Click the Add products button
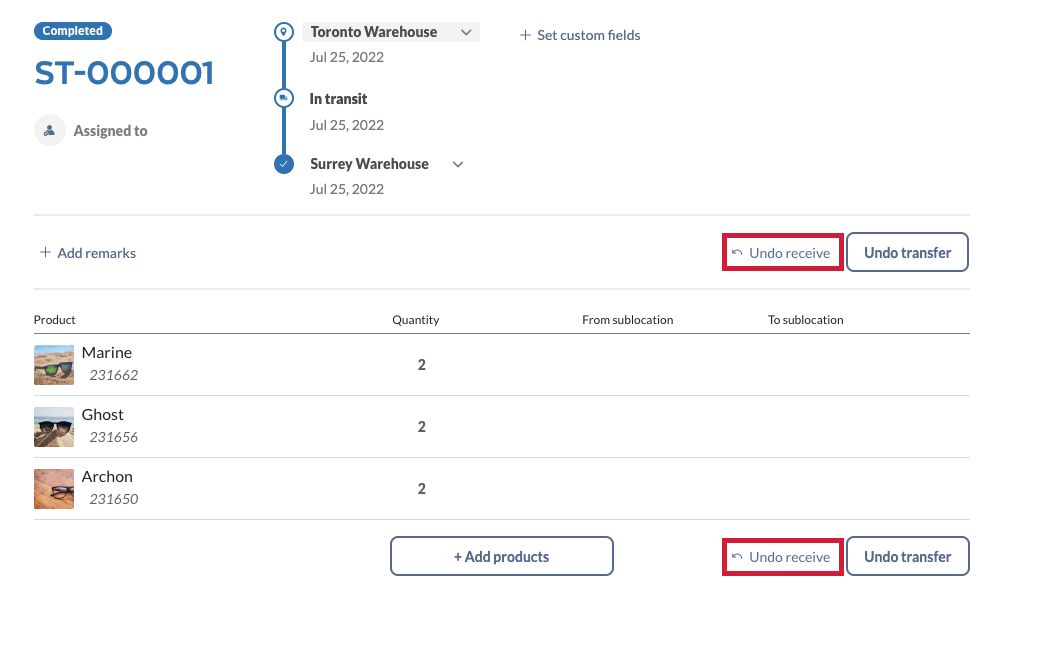Screen dimensions: 1057x649 (x=501, y=557)
